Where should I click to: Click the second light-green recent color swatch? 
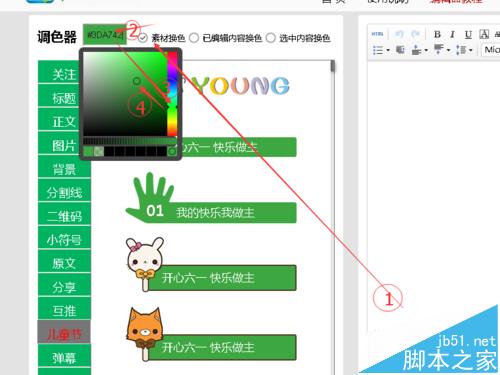99,152
